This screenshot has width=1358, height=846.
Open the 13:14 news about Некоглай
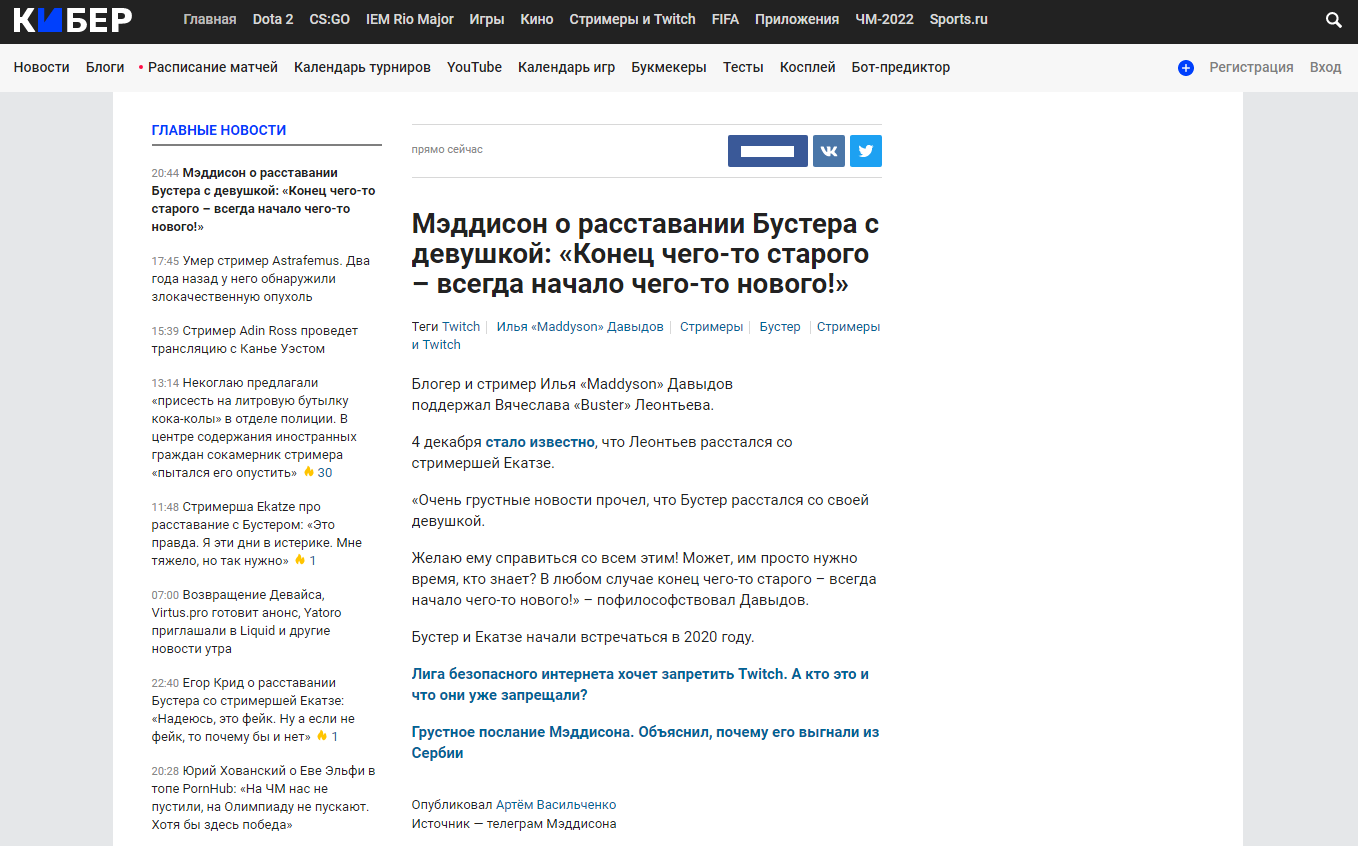pos(254,427)
